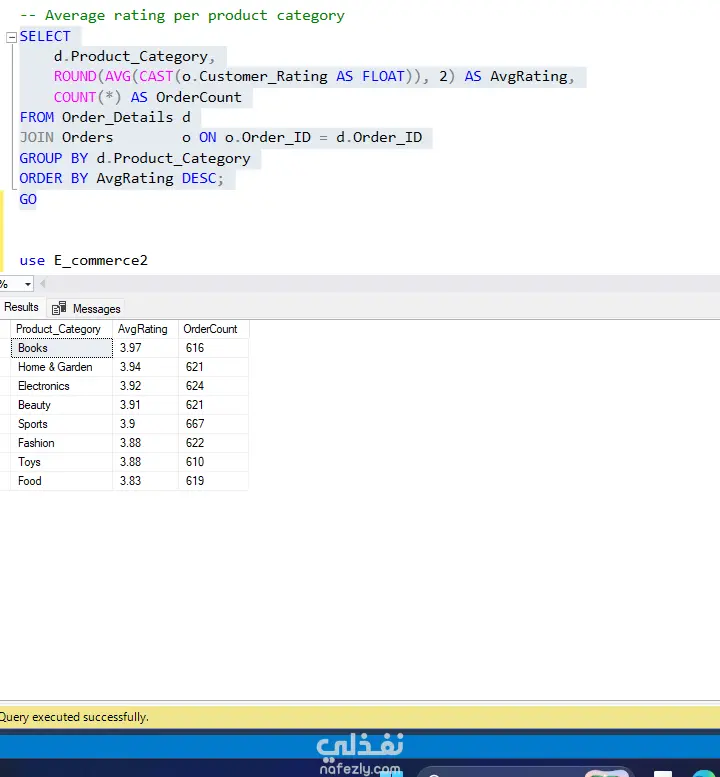Collapse the SELECT statement outline block
The width and height of the screenshot is (720, 777).
[11, 37]
